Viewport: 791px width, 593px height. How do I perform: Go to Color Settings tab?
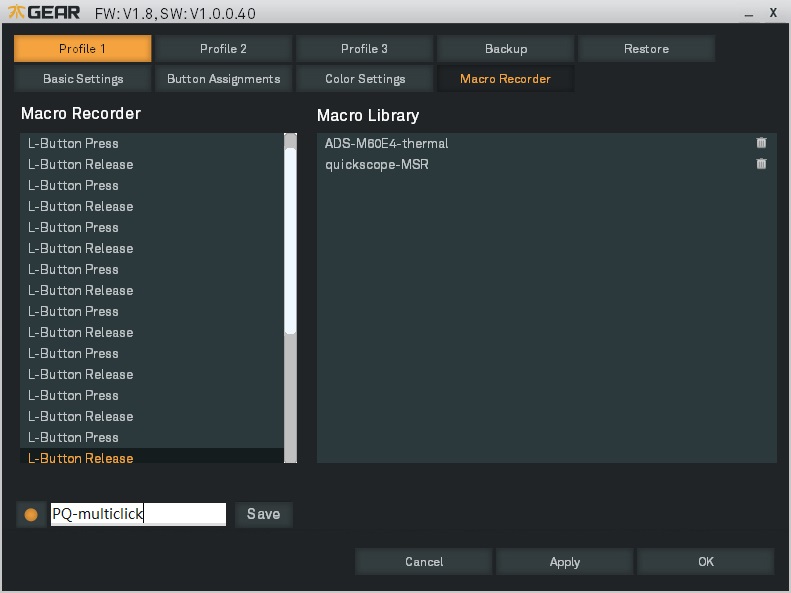pos(364,79)
